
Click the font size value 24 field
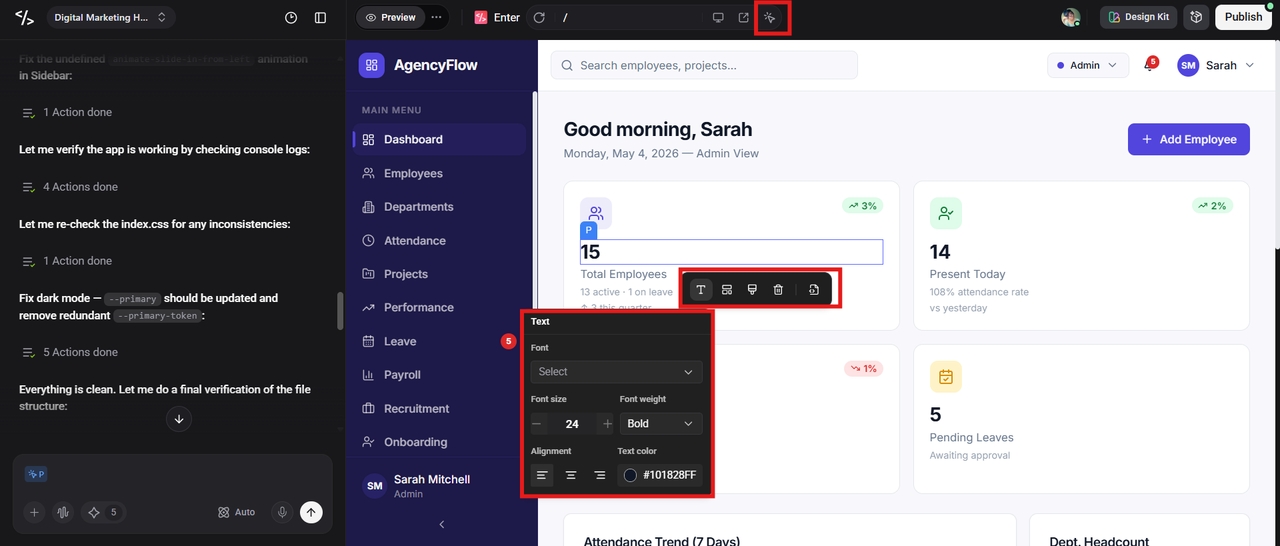pyautogui.click(x=572, y=424)
